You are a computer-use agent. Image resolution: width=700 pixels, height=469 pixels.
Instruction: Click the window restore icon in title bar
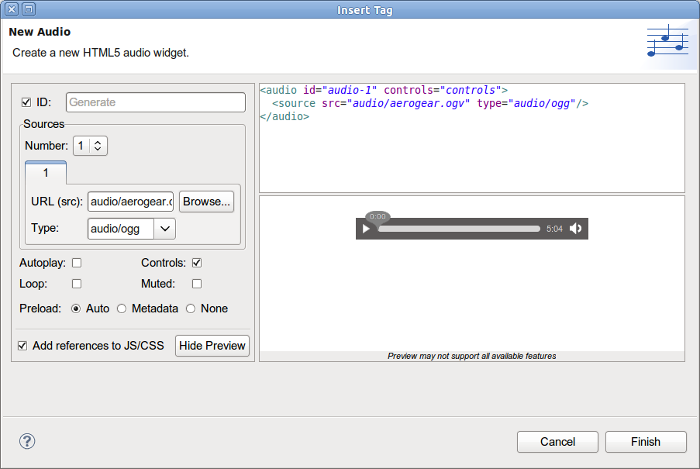pos(29,9)
